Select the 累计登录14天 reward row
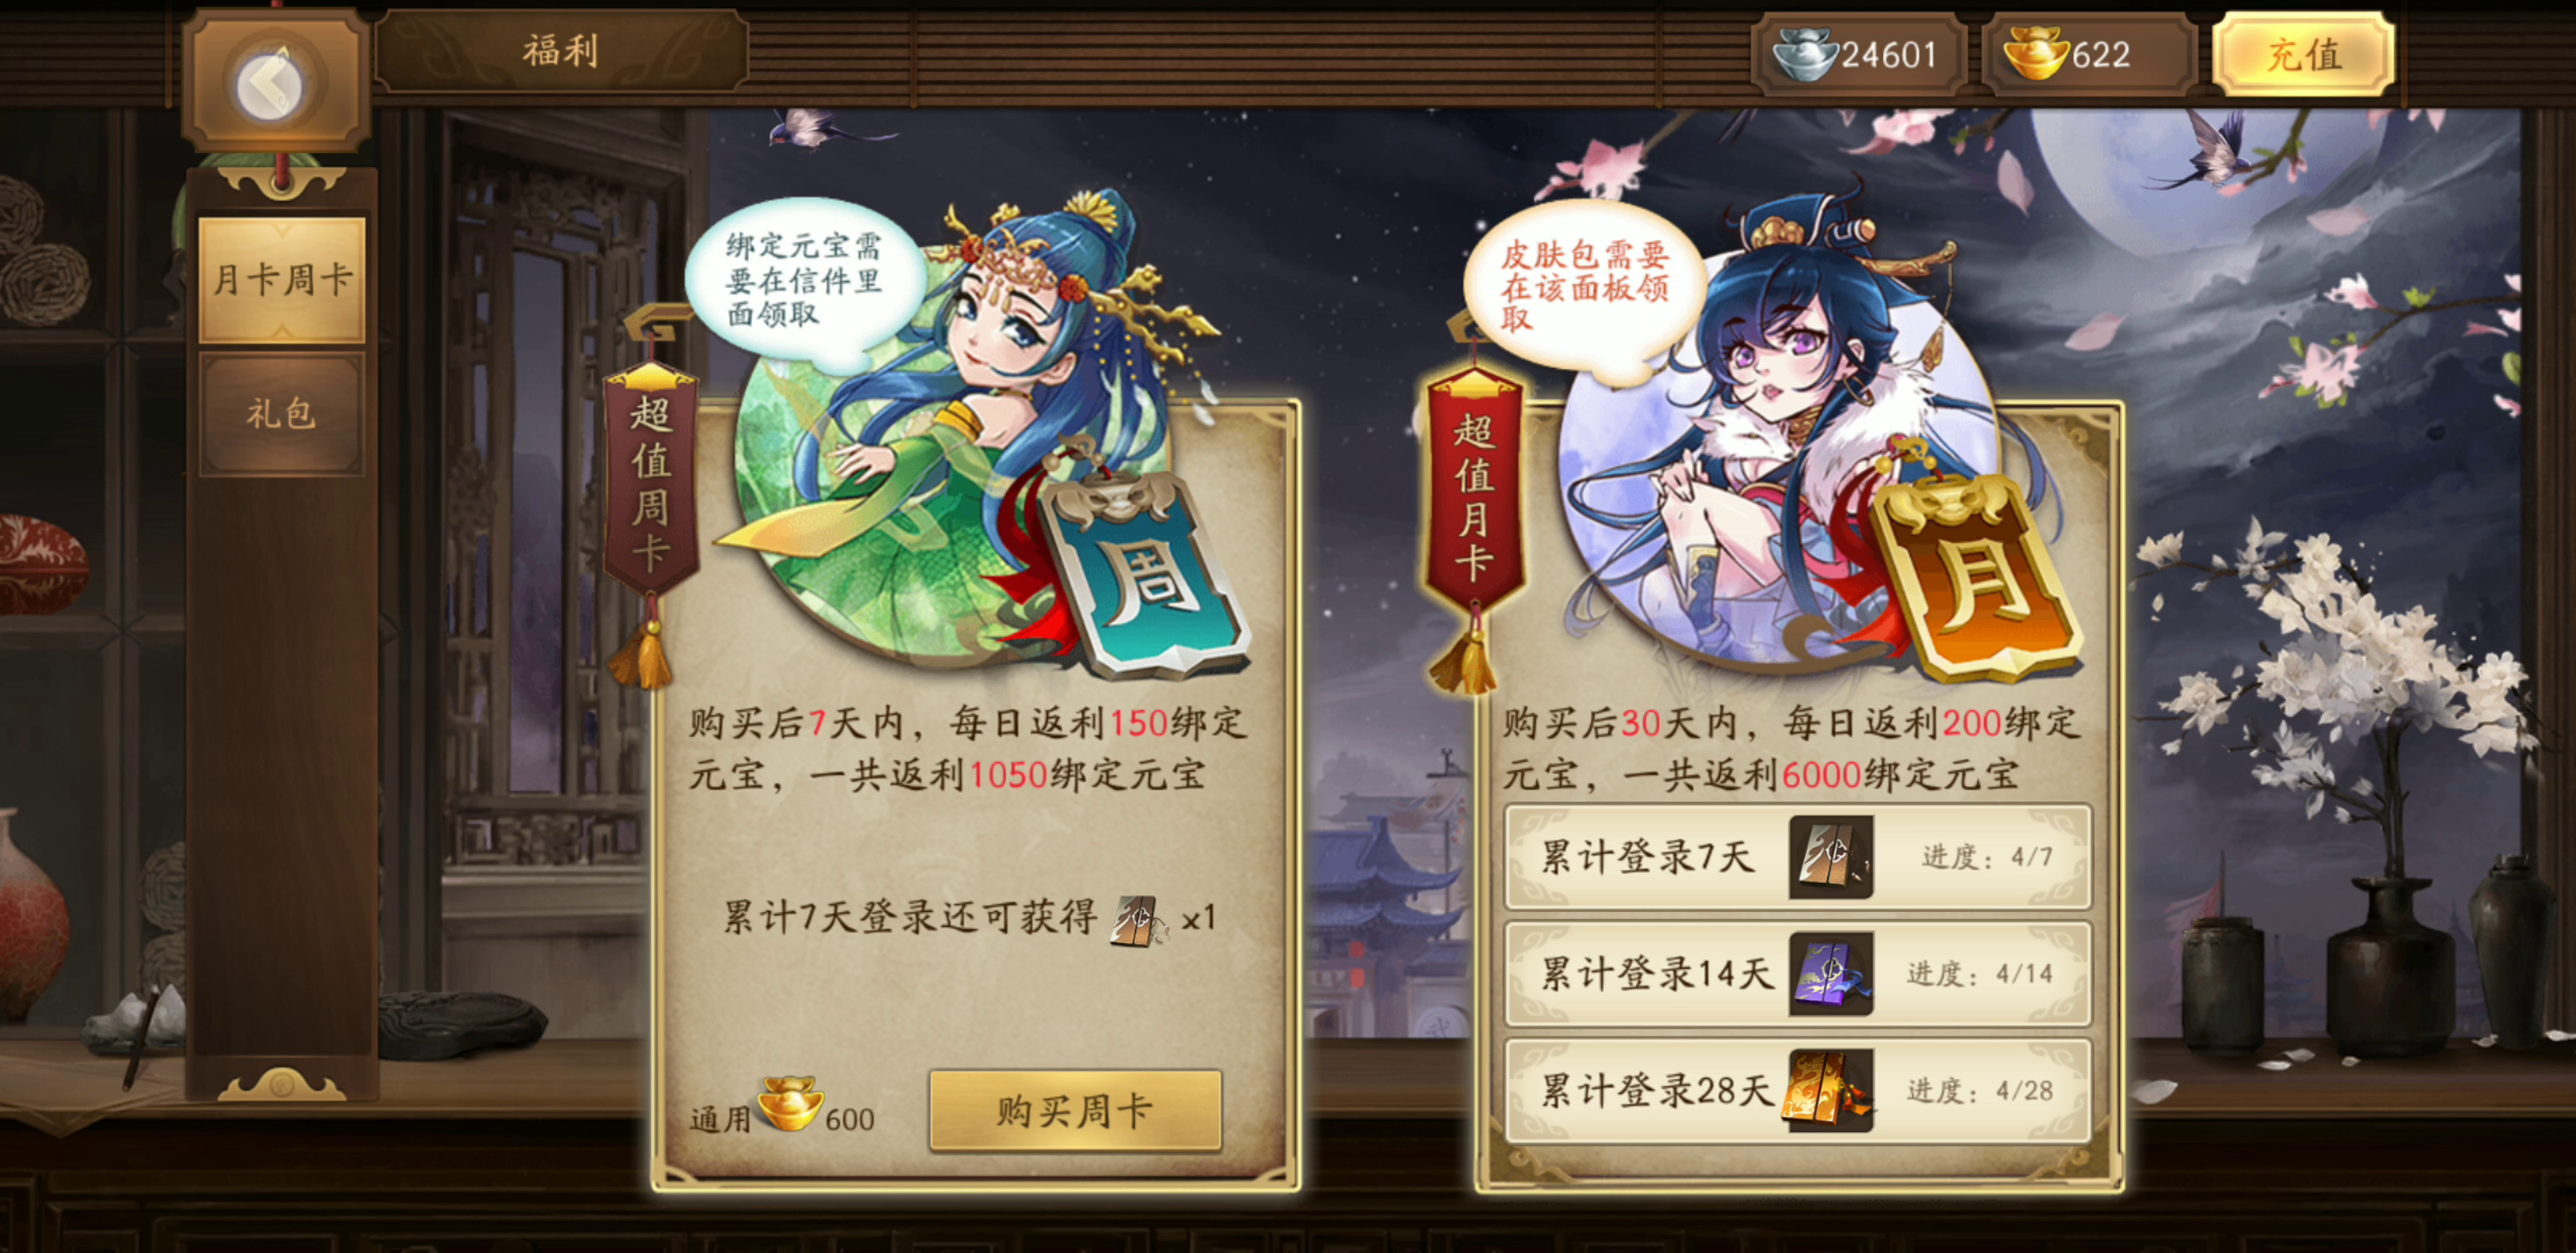 pos(1798,973)
